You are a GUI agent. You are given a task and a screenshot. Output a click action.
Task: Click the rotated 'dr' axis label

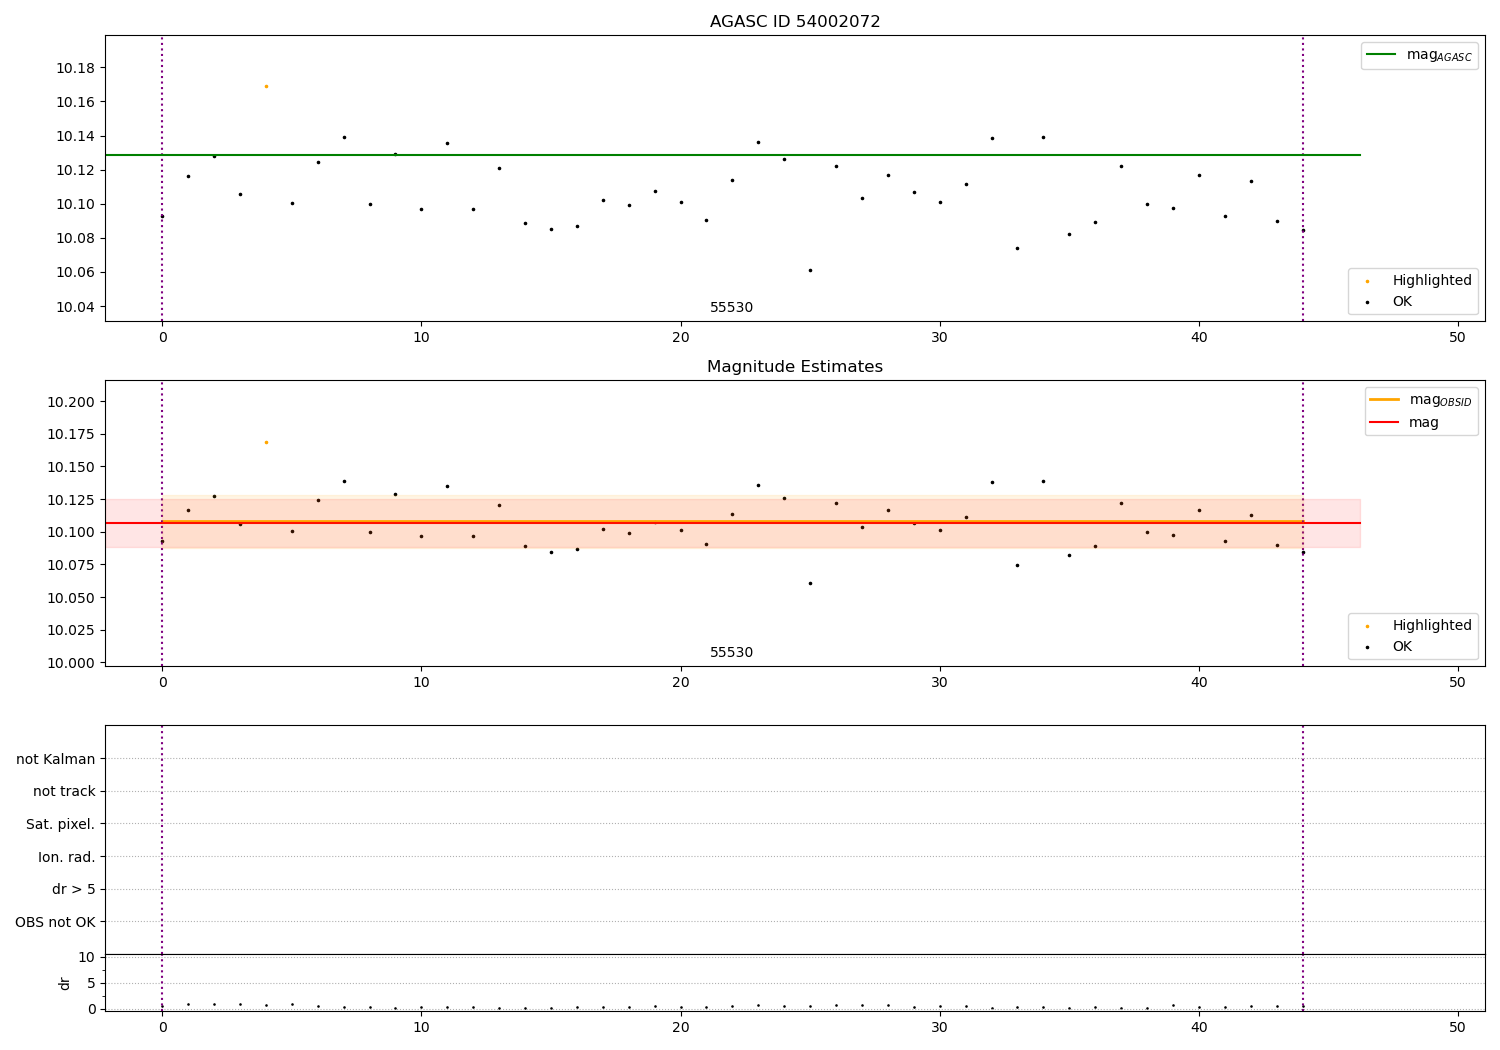click(65, 983)
